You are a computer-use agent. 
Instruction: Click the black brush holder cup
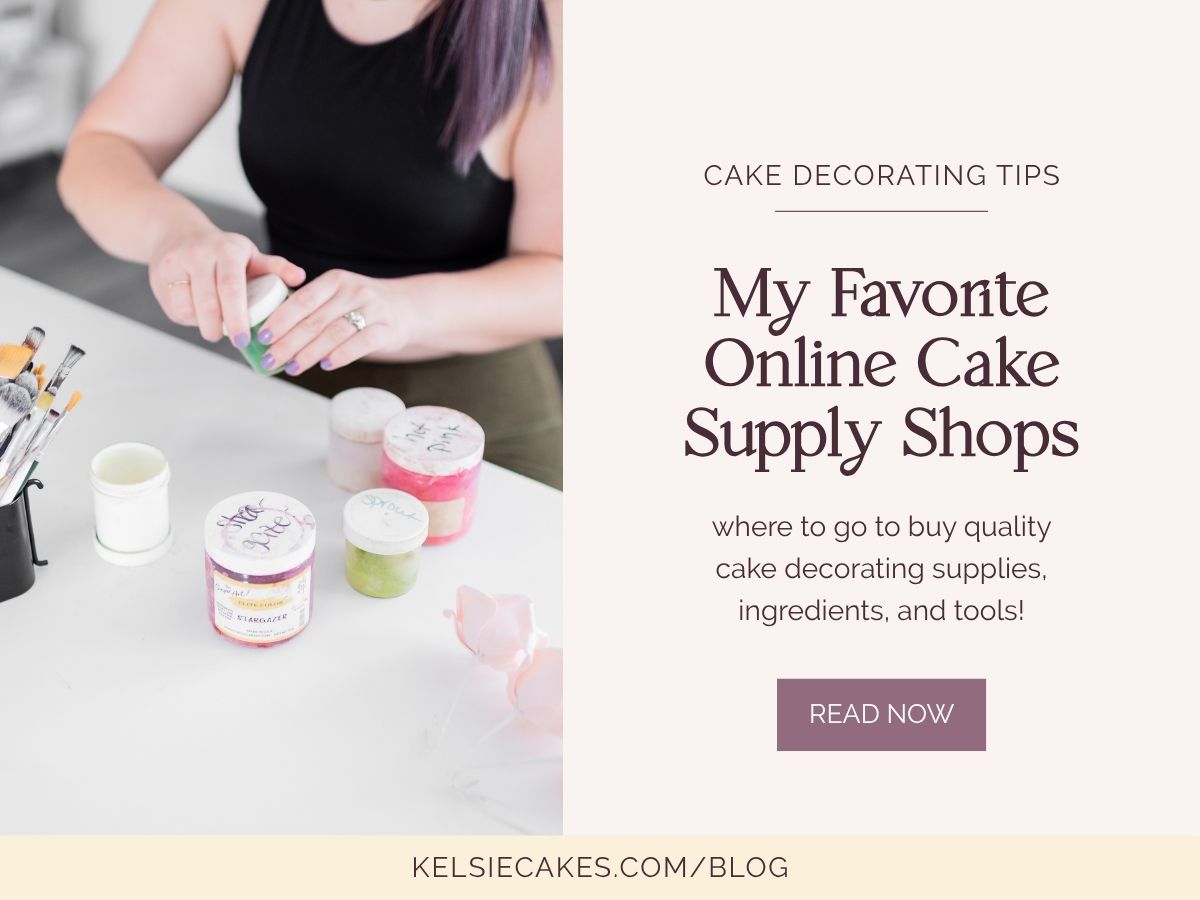tap(20, 541)
